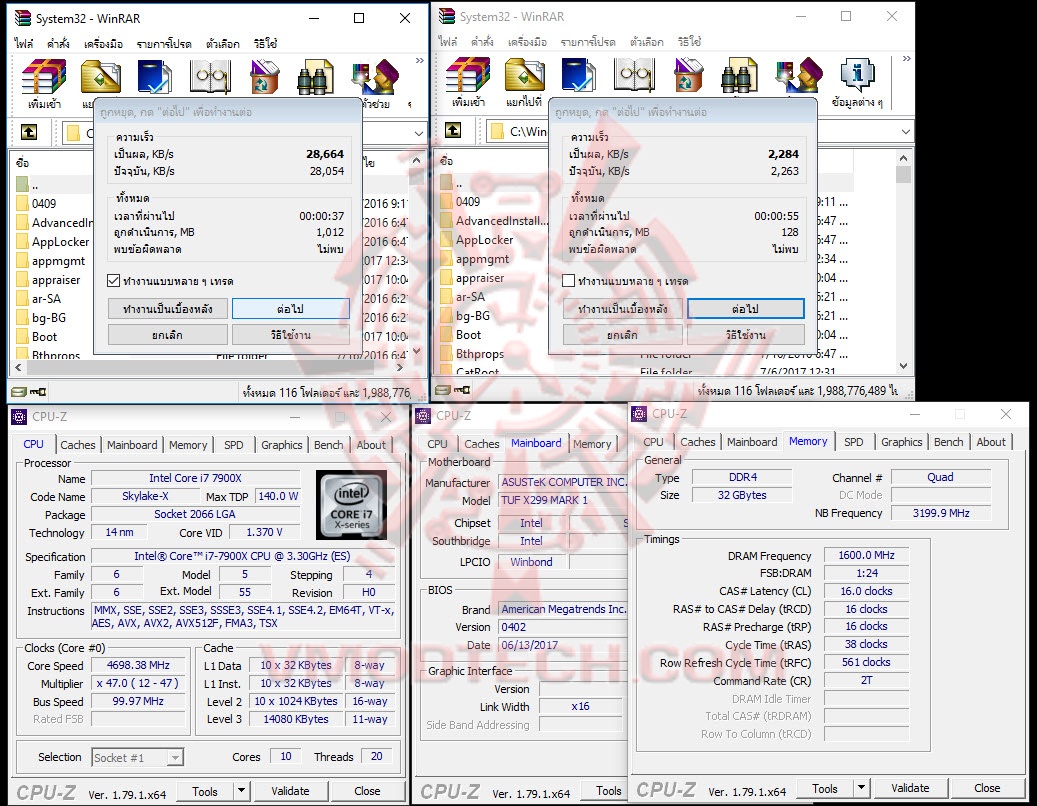This screenshot has width=1037, height=806.
Task: Click Find (binoculars) icon in left WinRAR toolbar
Action: [315, 77]
